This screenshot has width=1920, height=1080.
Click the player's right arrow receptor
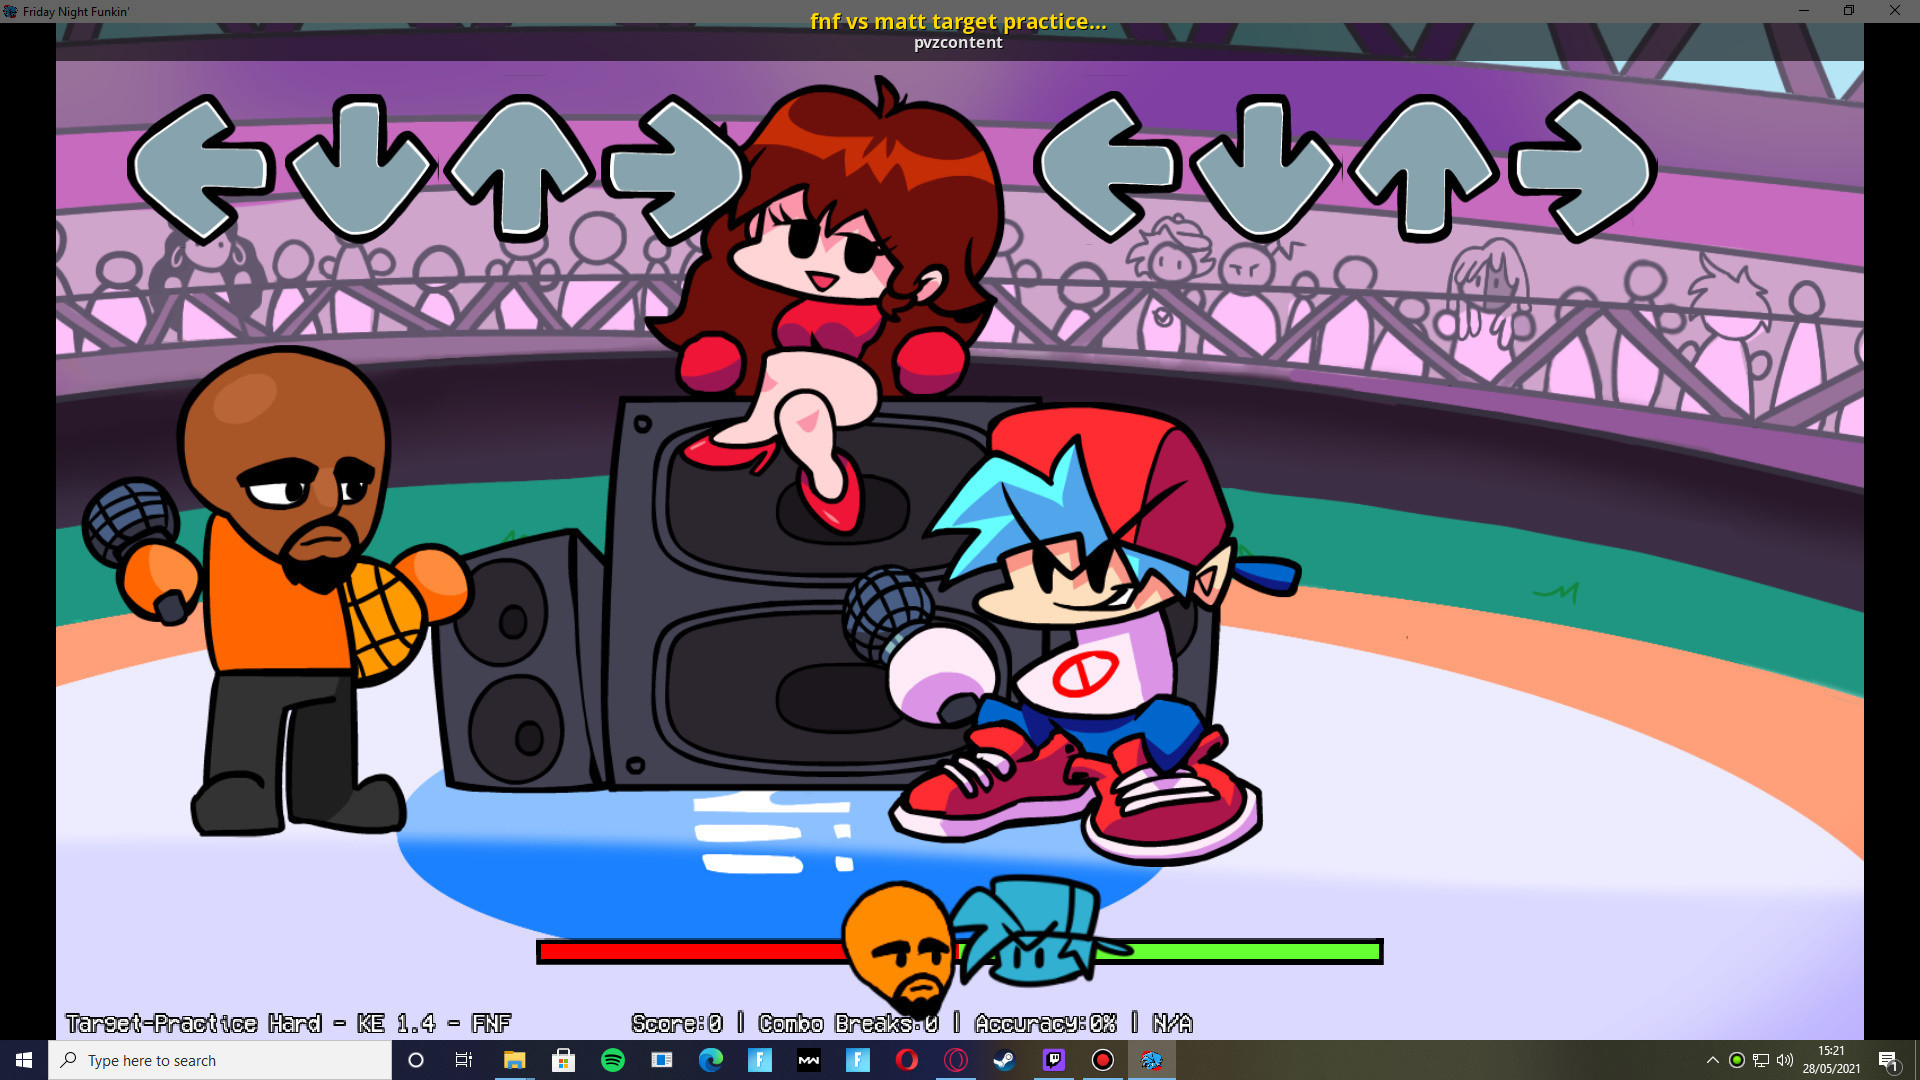(1583, 167)
